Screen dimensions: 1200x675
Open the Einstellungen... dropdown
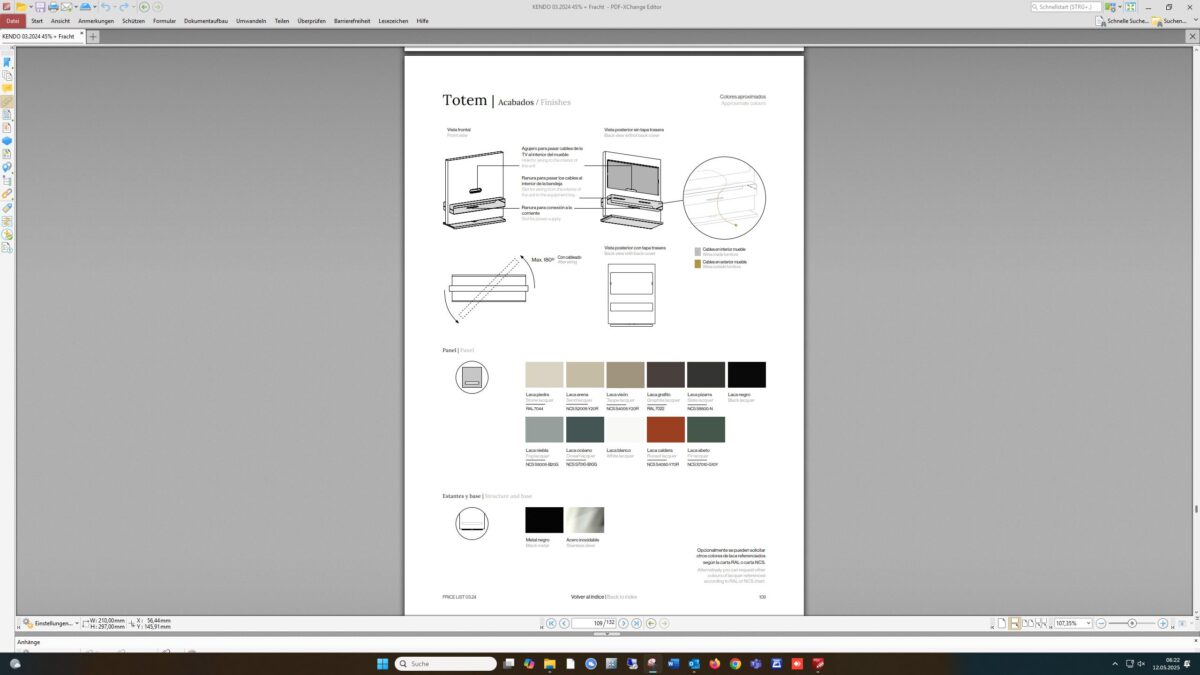tap(51, 623)
